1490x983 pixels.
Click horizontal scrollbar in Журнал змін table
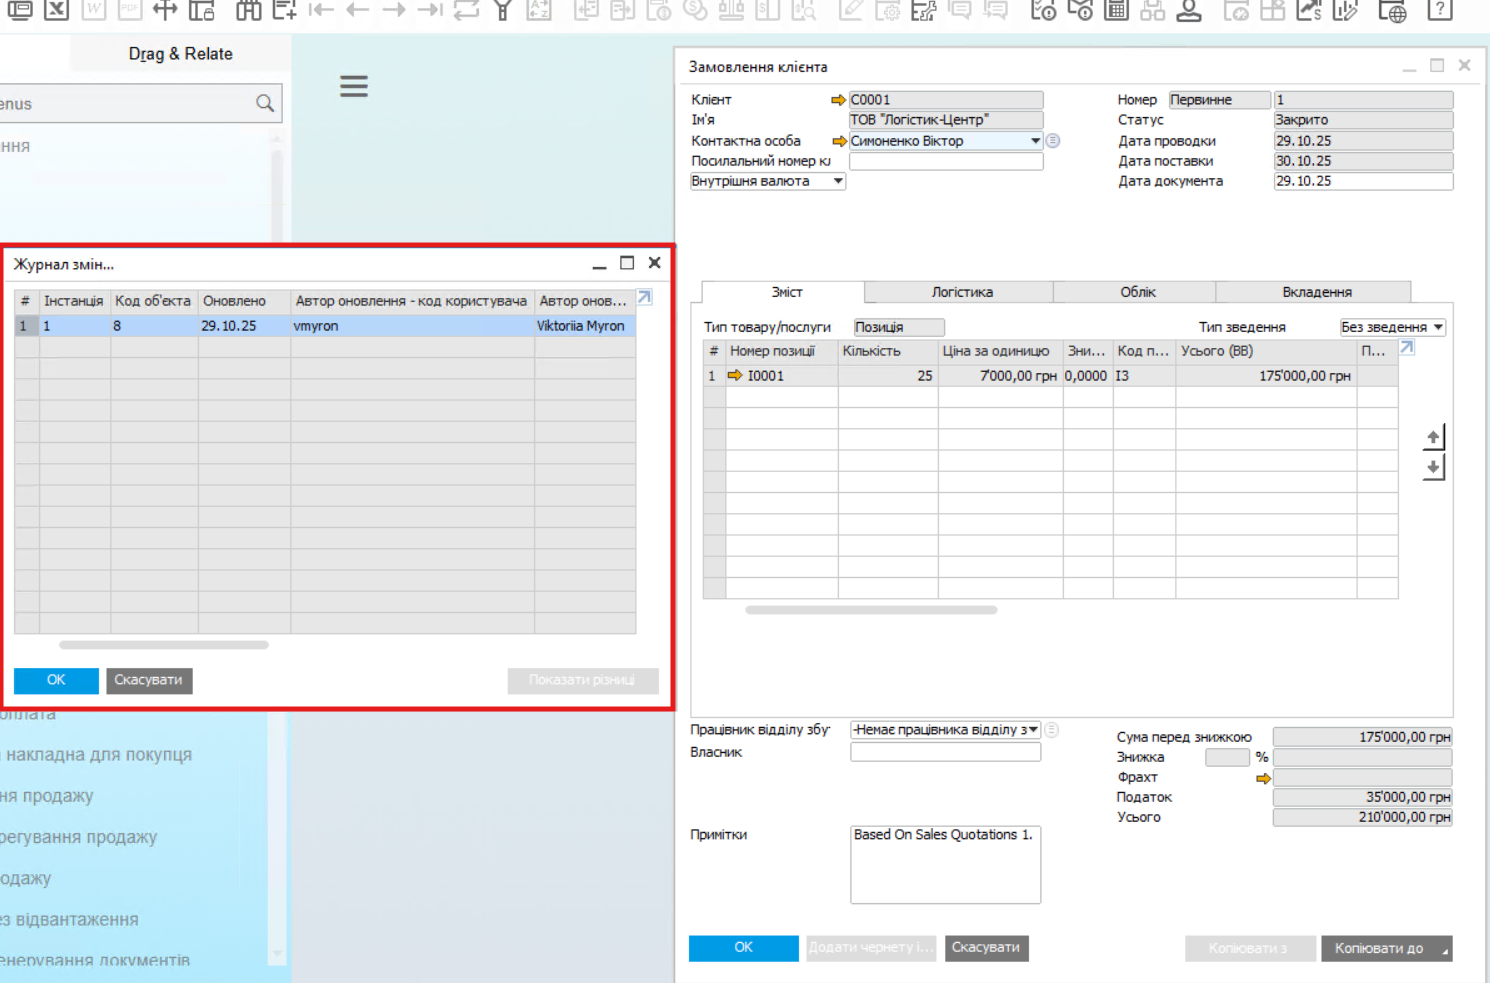click(164, 645)
